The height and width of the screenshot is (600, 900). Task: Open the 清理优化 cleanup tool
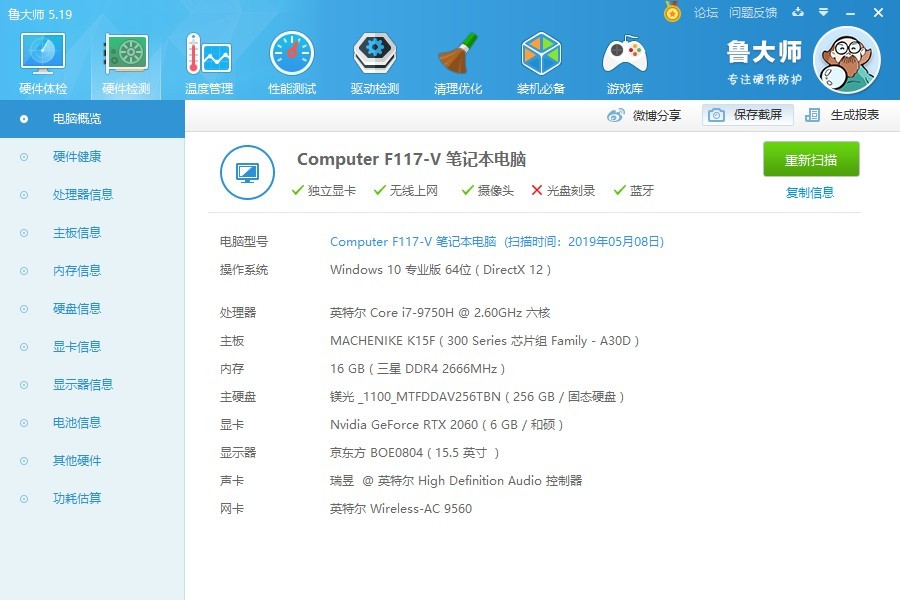pyautogui.click(x=457, y=60)
